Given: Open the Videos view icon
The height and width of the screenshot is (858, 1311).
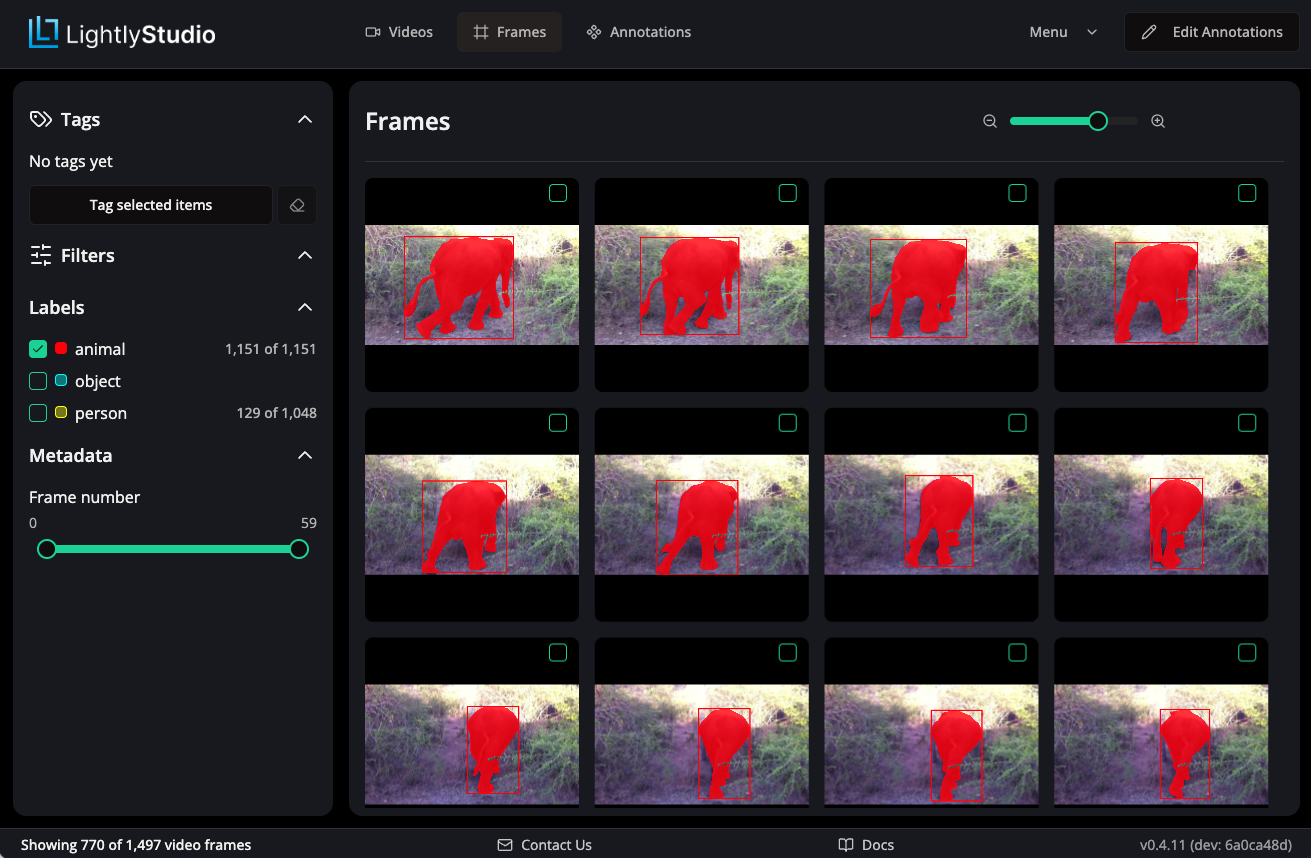Looking at the screenshot, I should pos(371,31).
